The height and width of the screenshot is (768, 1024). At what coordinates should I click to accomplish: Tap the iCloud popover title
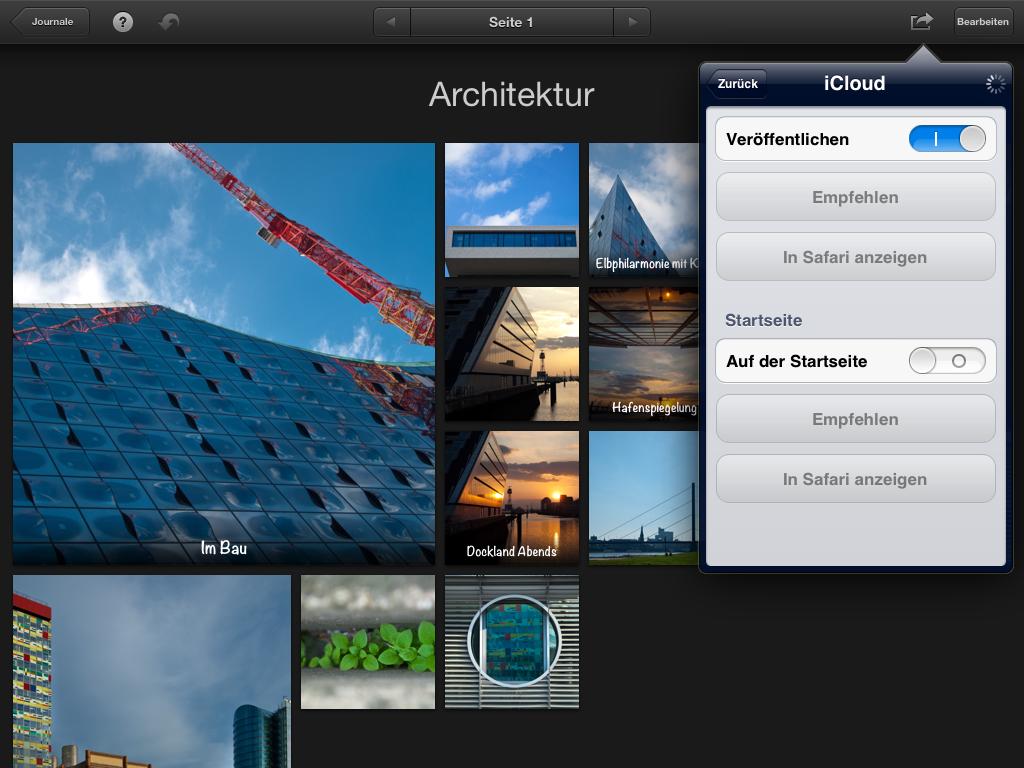tap(854, 83)
